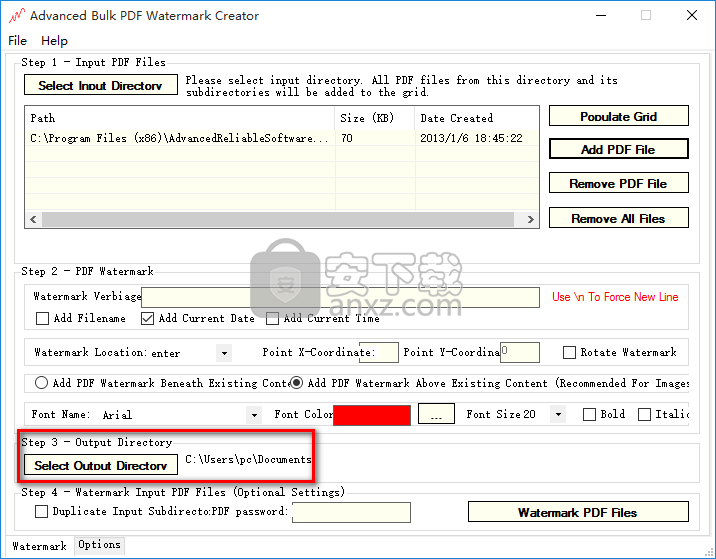This screenshot has width=716, height=559.
Task: Click the Use \n To Force New Line hint
Action: (x=615, y=297)
